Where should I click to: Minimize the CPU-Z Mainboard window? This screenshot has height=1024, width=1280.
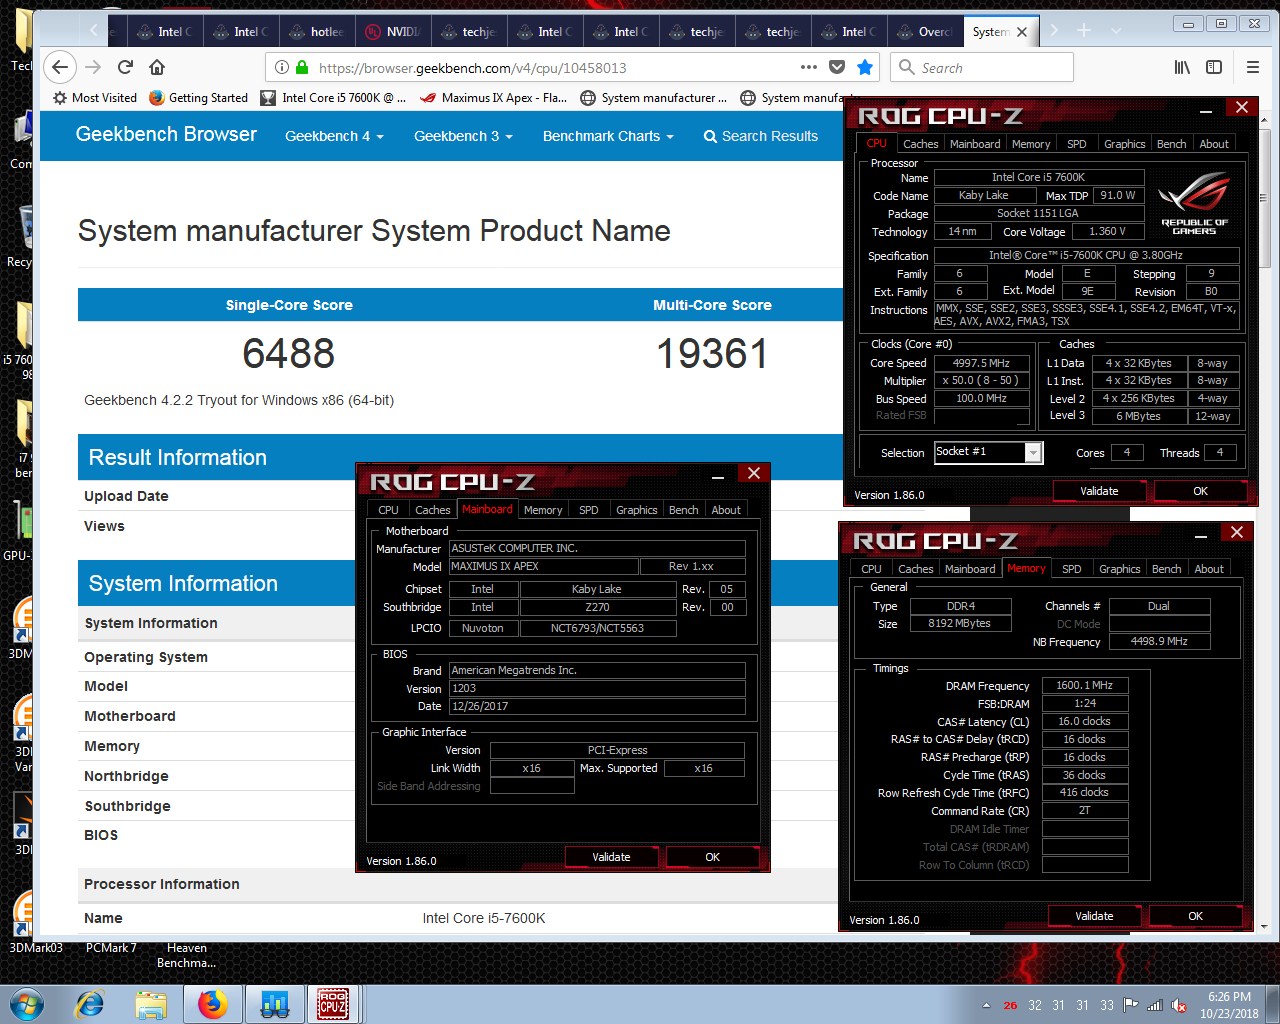tap(718, 478)
